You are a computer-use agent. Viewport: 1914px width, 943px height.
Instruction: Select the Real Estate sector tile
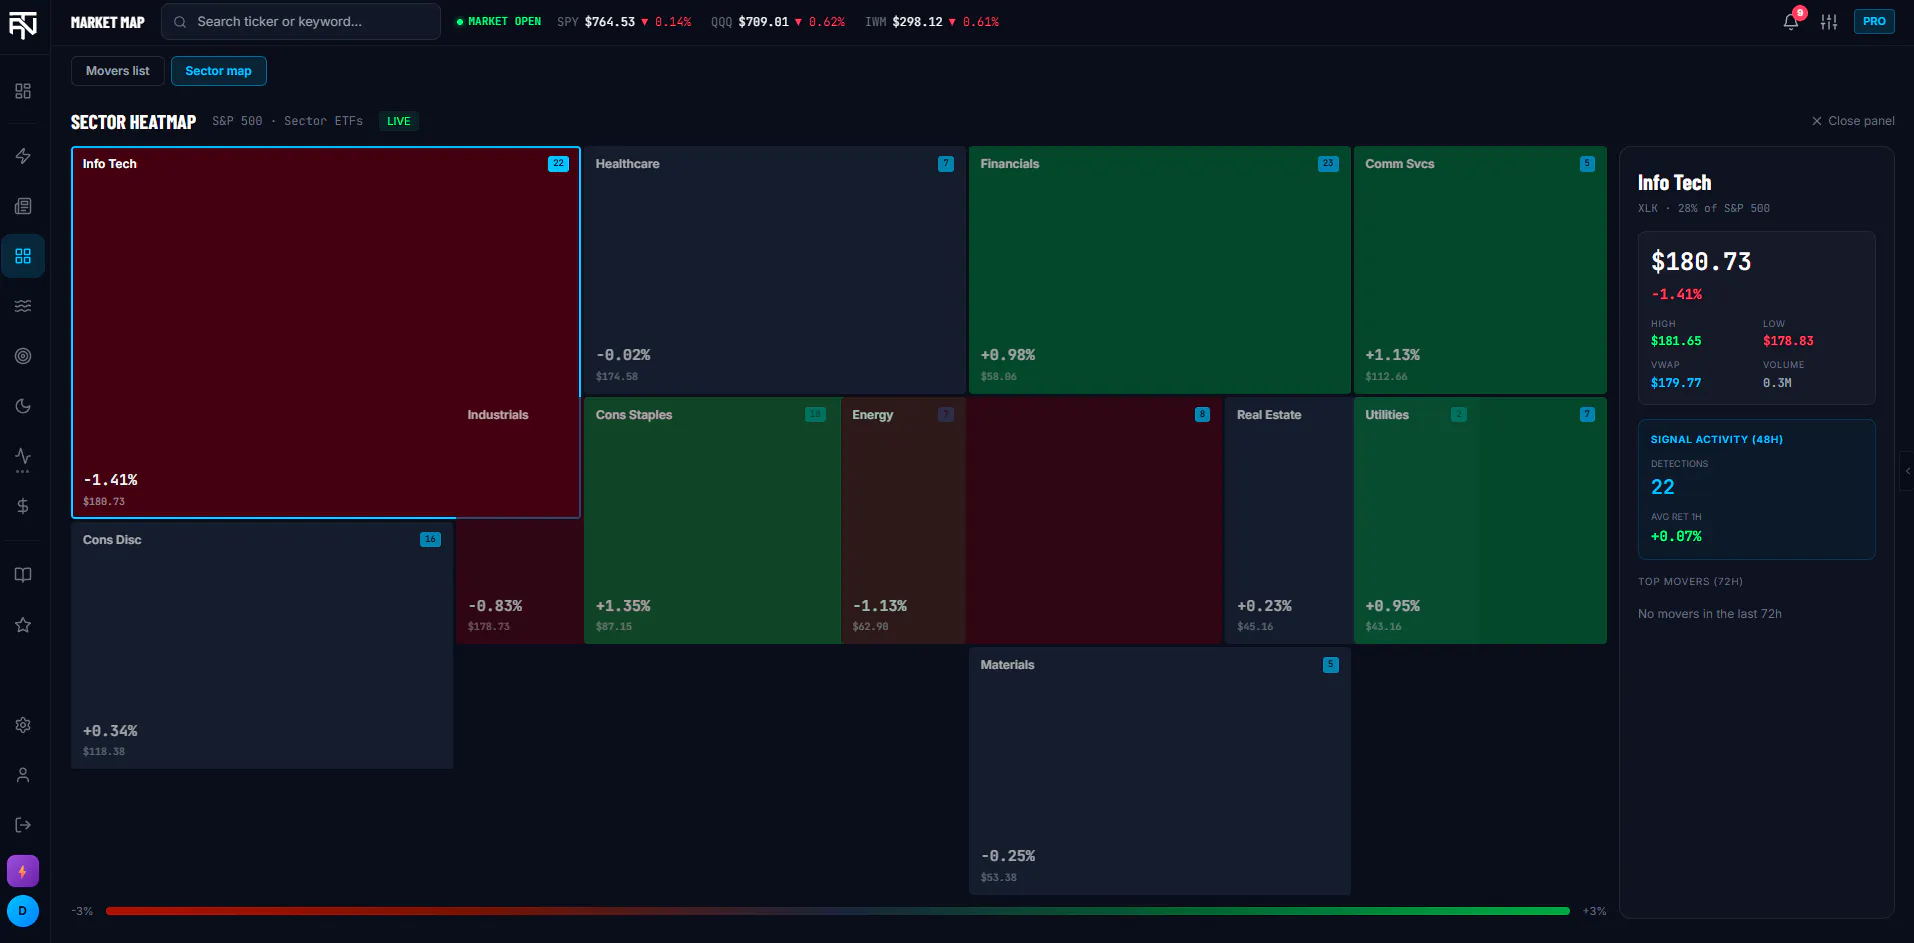click(1288, 520)
